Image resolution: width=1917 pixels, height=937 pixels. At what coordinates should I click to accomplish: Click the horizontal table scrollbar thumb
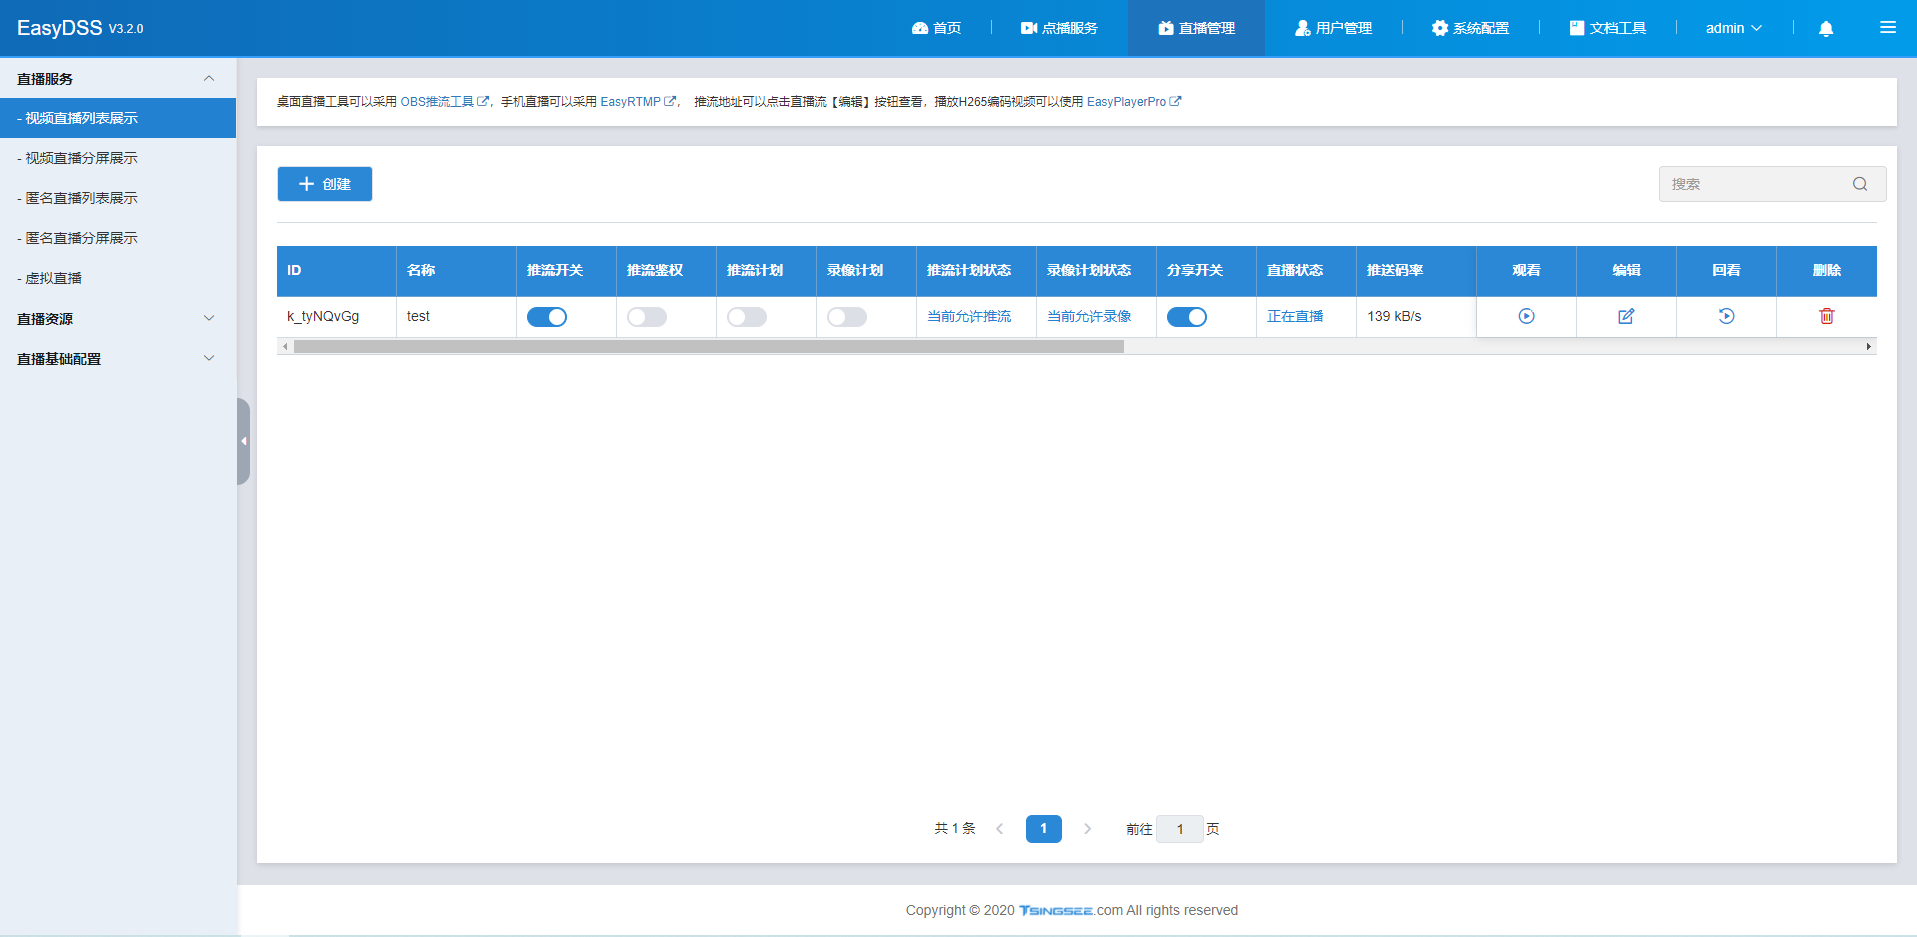[709, 347]
